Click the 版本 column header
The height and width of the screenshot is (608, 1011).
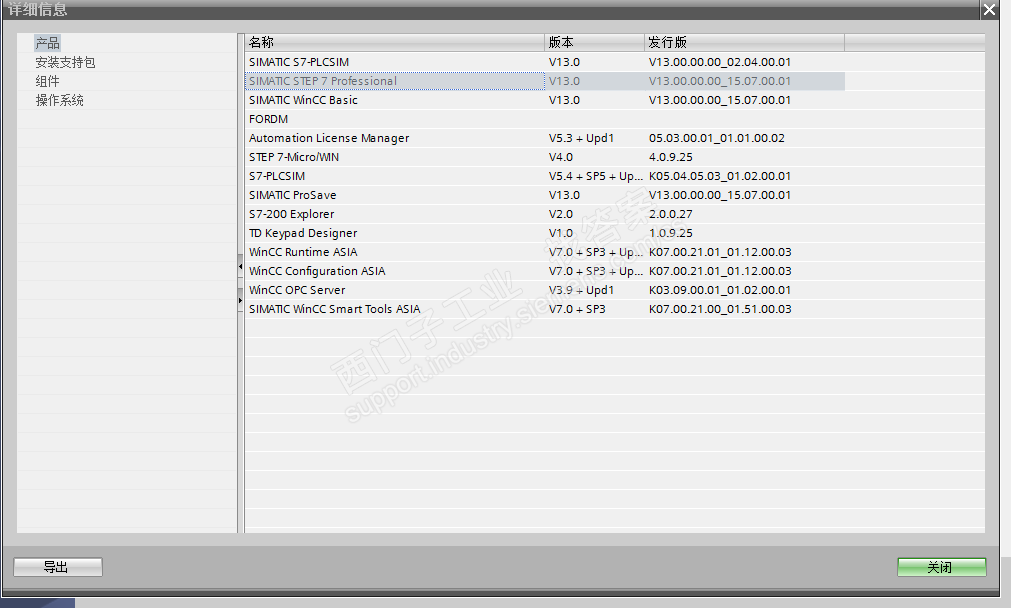[594, 43]
